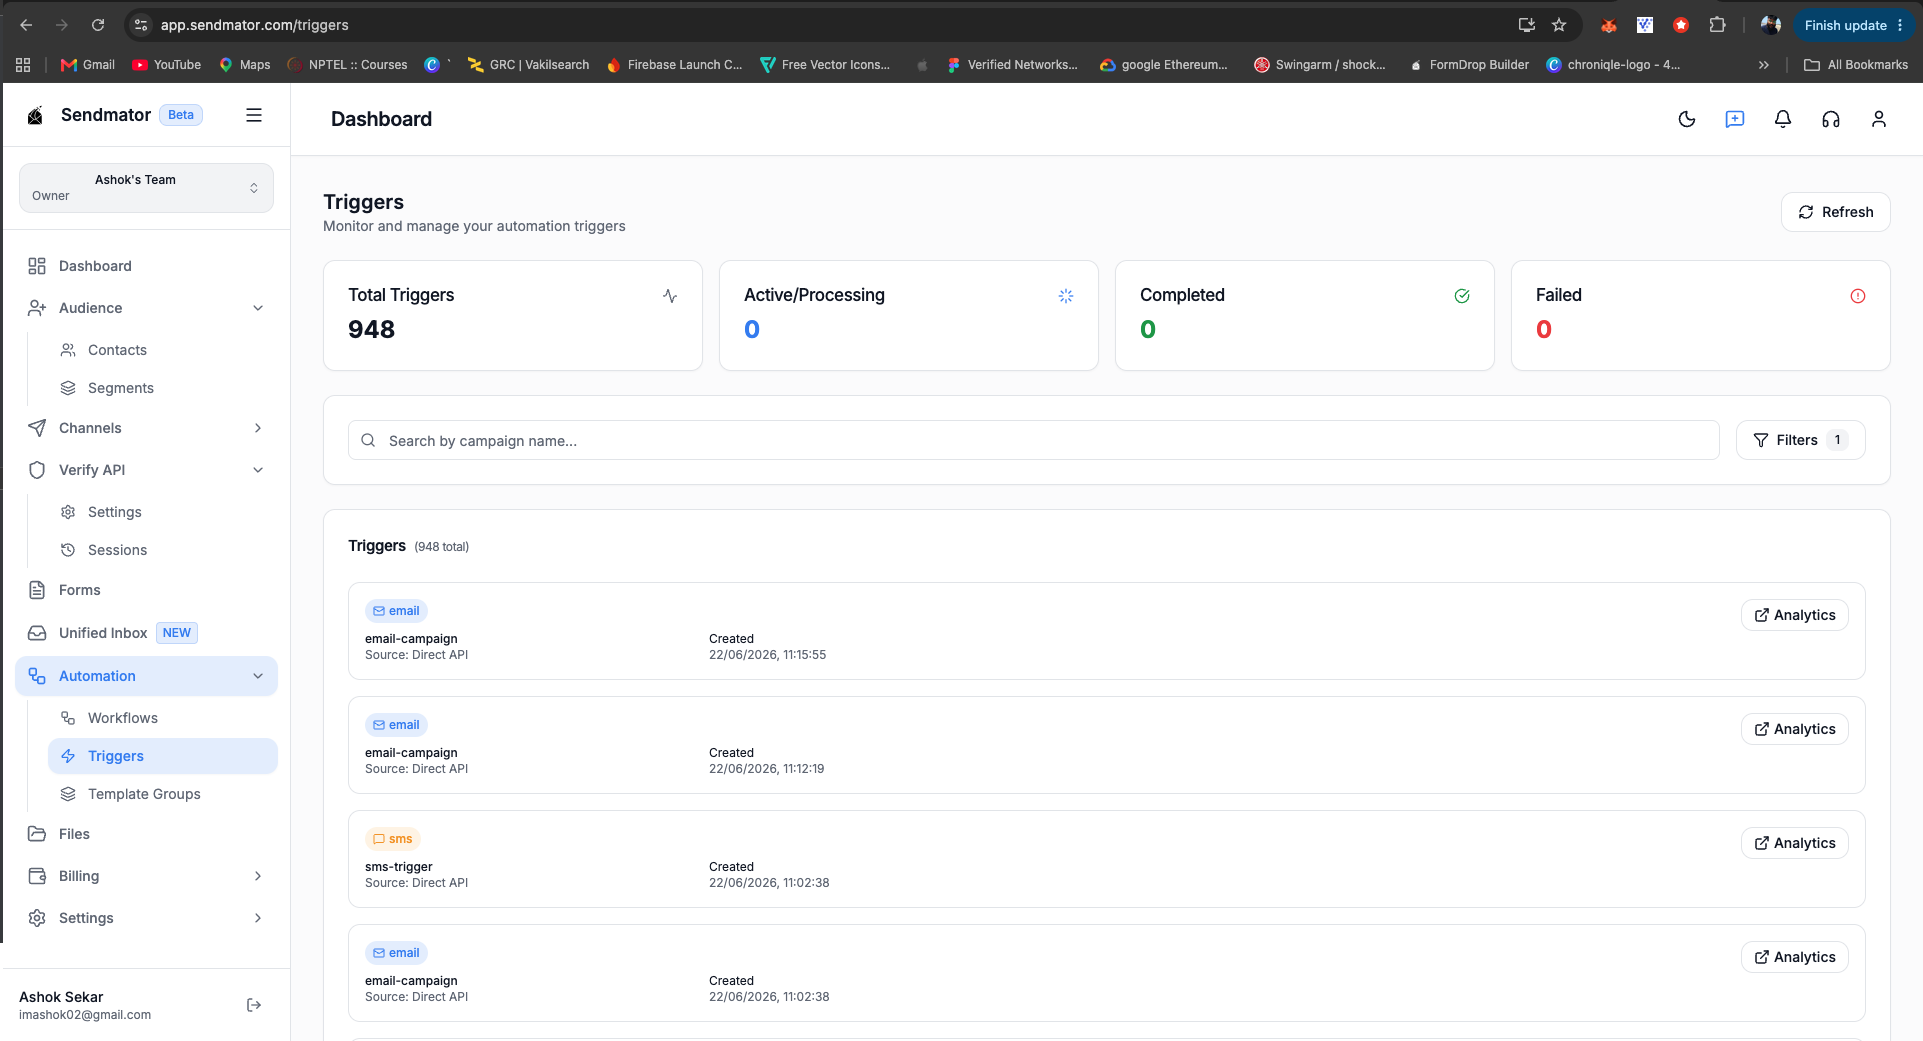Open Workflows under Automation
Screen dimensions: 1923x1041
tap(162, 718)
